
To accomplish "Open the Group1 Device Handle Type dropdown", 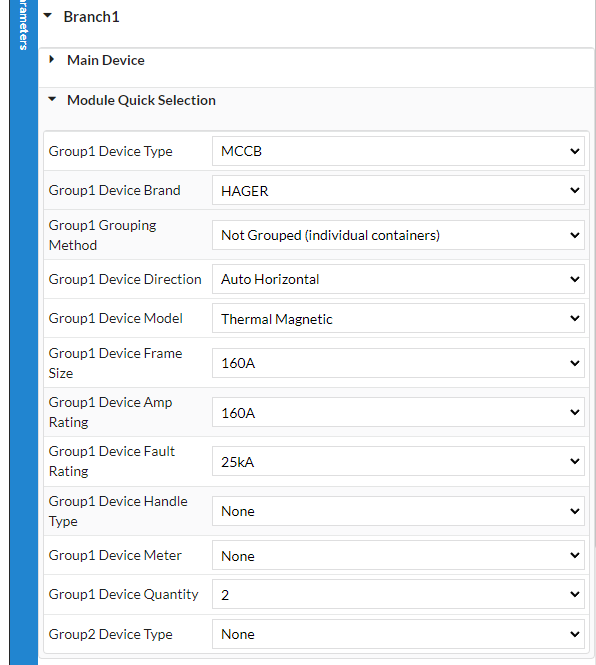I will pyautogui.click(x=398, y=511).
